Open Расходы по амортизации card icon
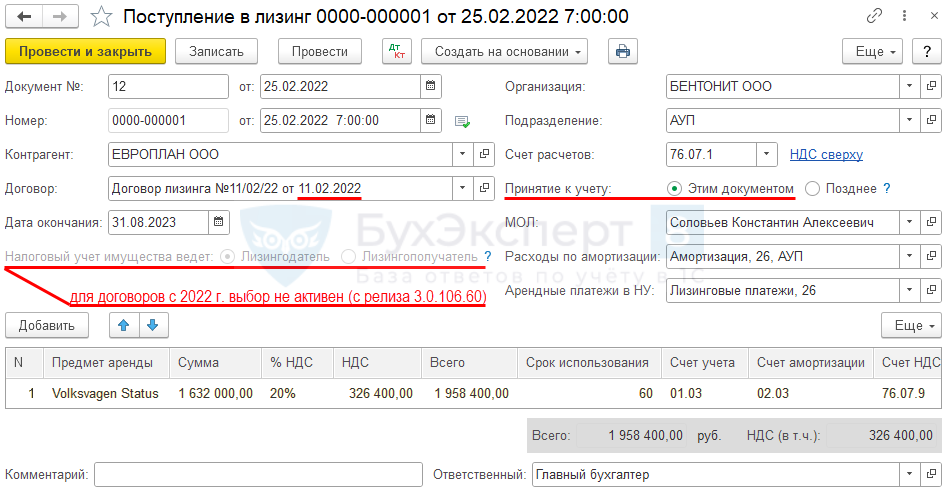The image size is (946, 493). pyautogui.click(x=931, y=256)
